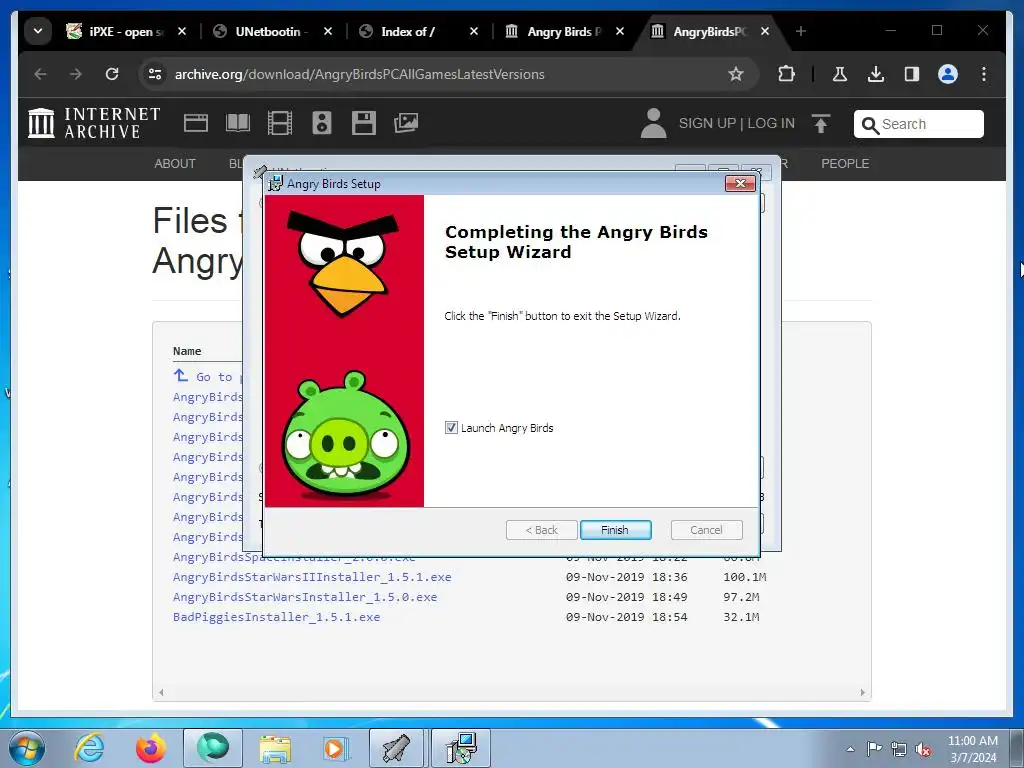The width and height of the screenshot is (1024, 768).
Task: Open the clock showing 11:00 AM
Action: [973, 749]
